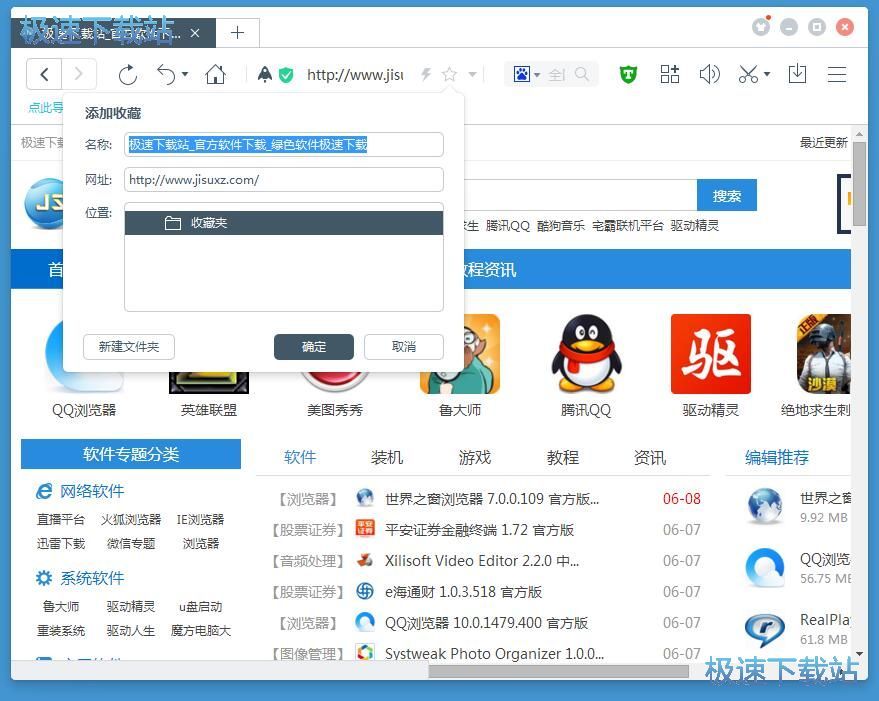The height and width of the screenshot is (701, 879).
Task: Click the browser forward arrow
Action: click(x=78, y=74)
